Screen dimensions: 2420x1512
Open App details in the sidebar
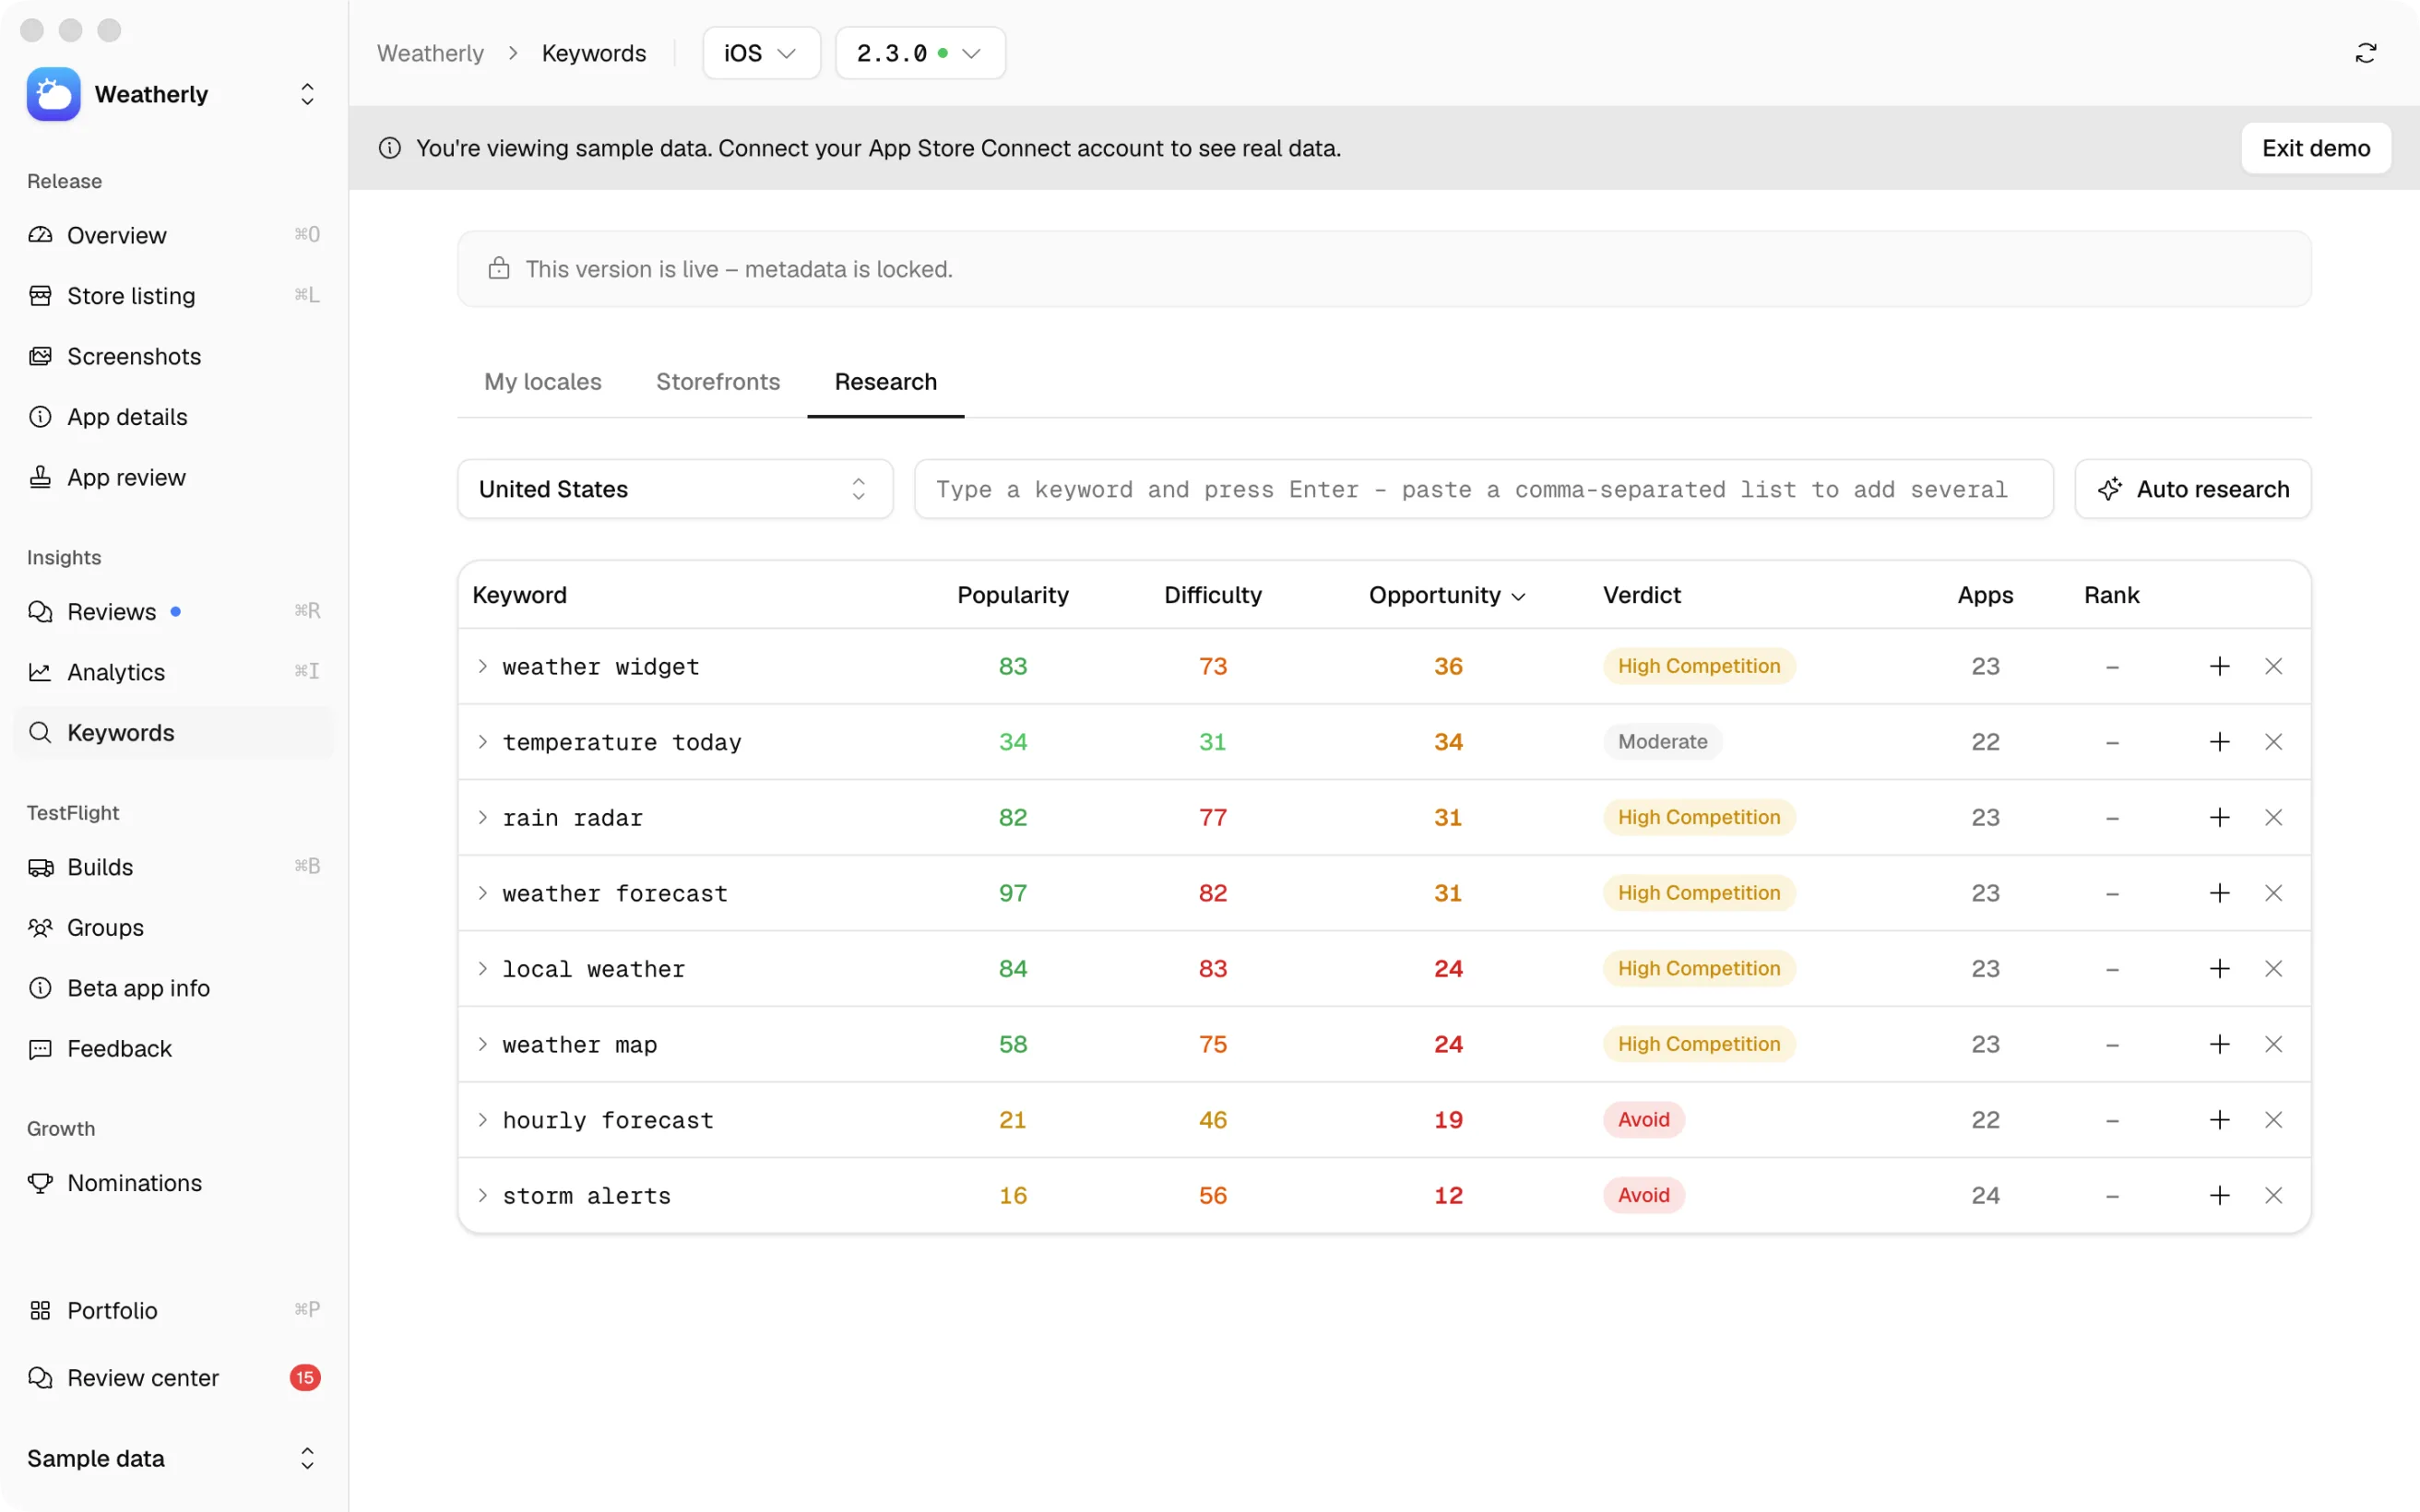pyautogui.click(x=173, y=417)
